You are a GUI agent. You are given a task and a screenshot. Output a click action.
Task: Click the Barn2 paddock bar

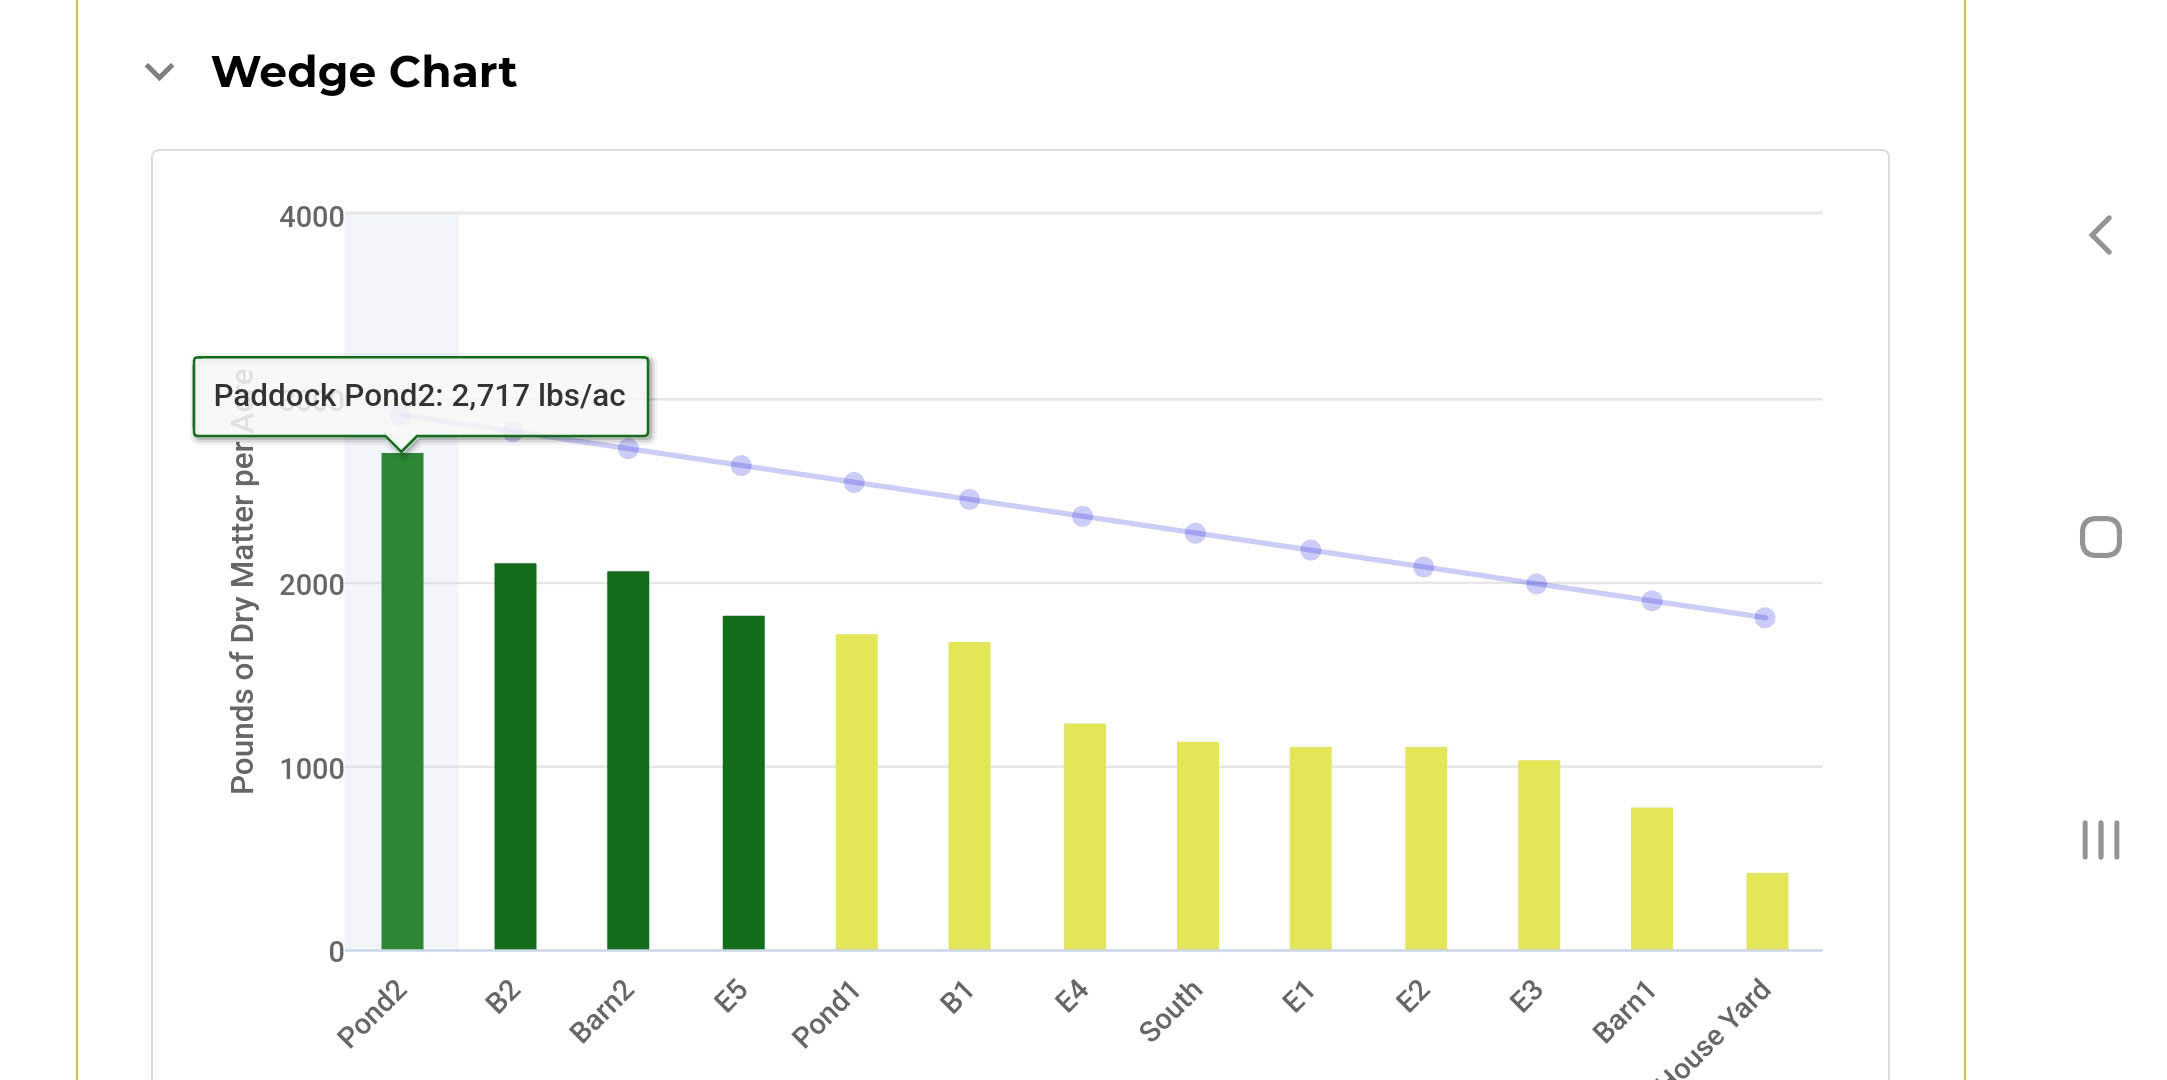tap(628, 760)
